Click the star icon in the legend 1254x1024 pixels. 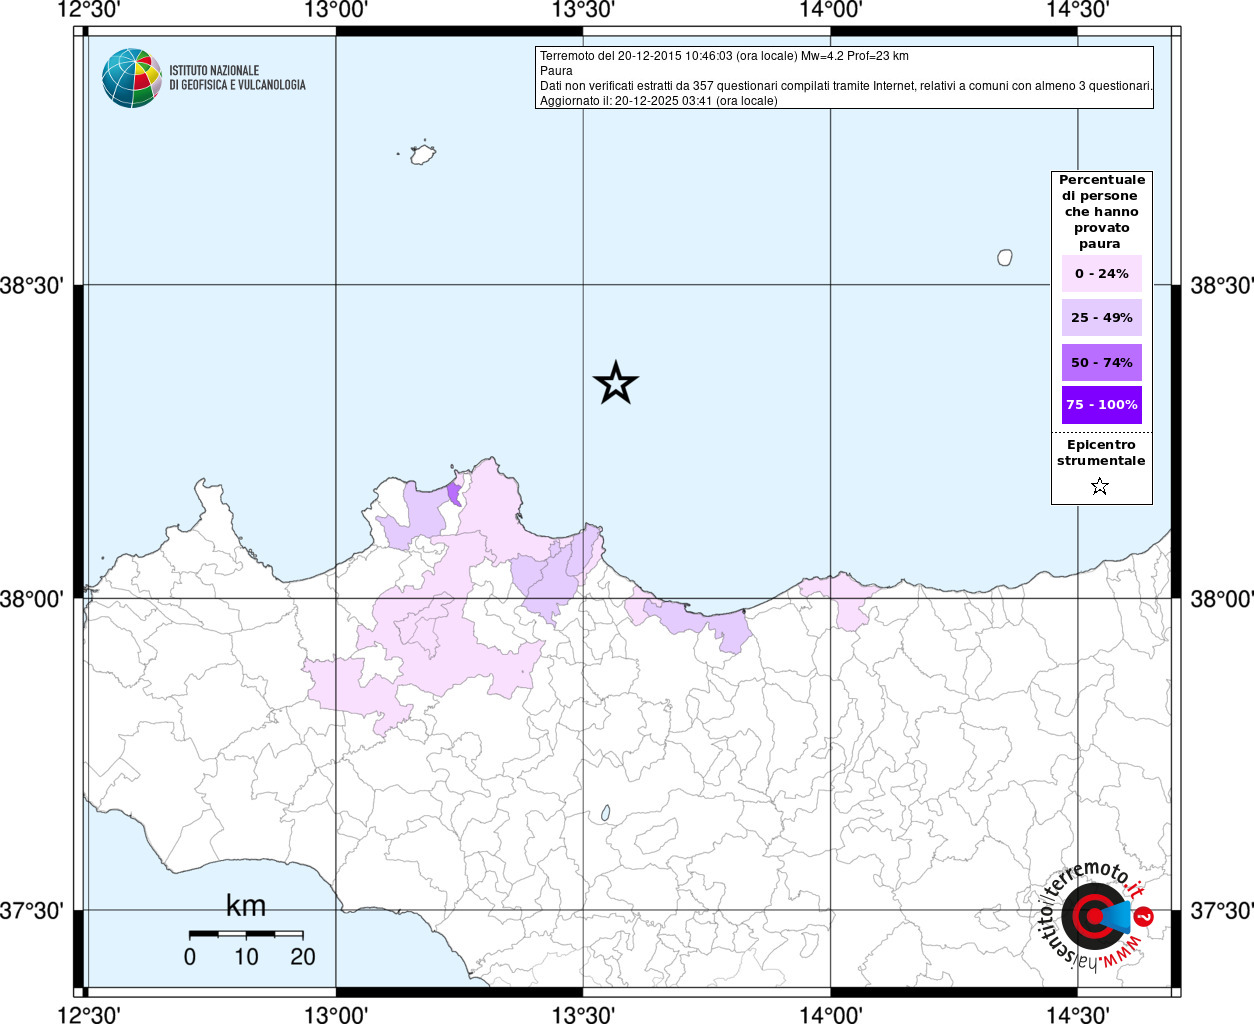[x=1100, y=487]
